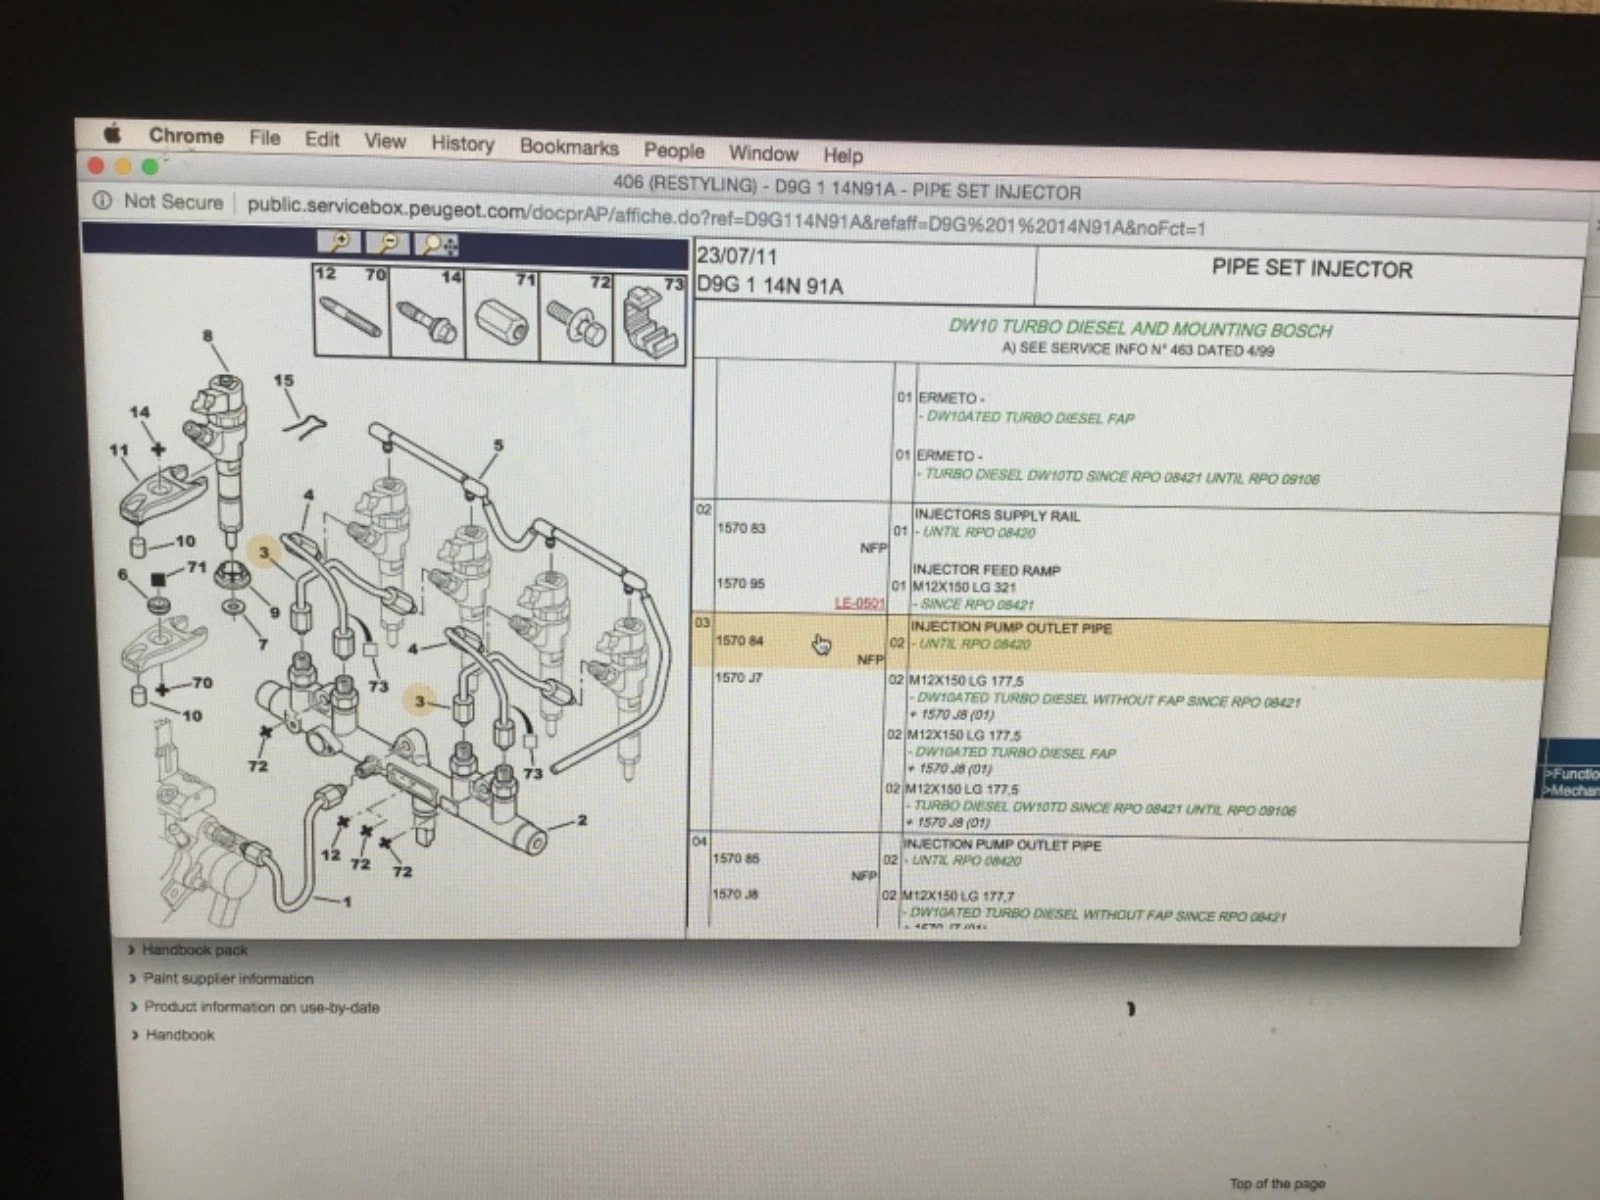Click part number 1570 84 in highlighted row
Viewport: 1600px width, 1200px height.
[739, 640]
